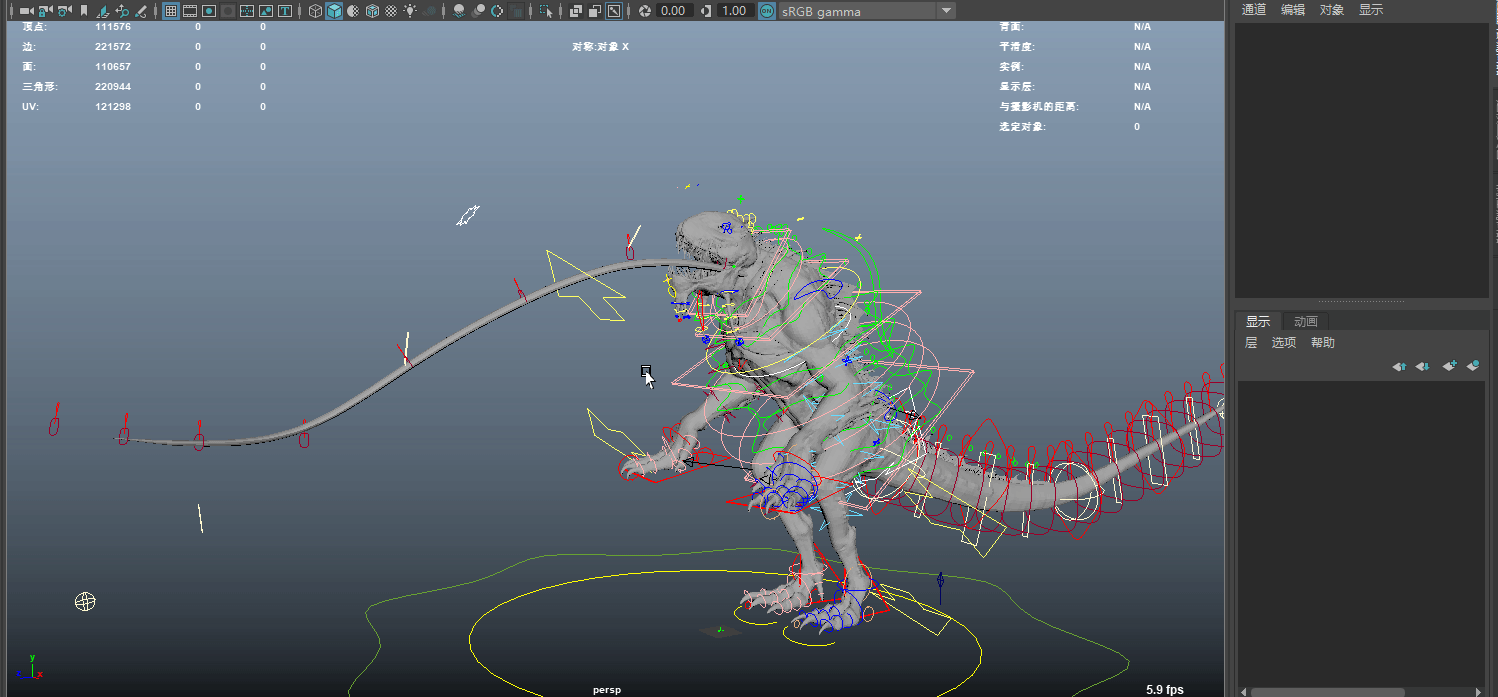
Task: Toggle the safe title display
Action: tap(284, 11)
